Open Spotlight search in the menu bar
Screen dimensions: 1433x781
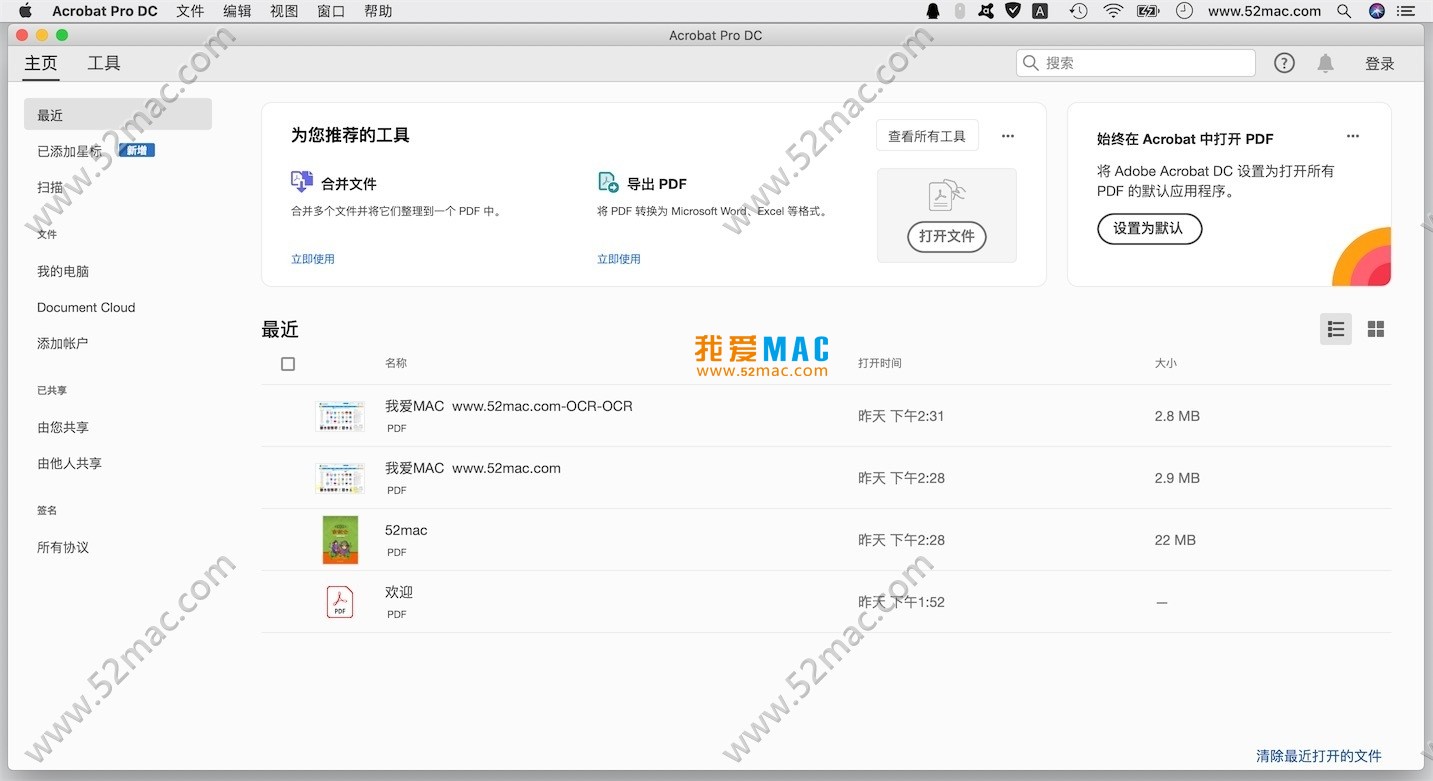coord(1343,11)
